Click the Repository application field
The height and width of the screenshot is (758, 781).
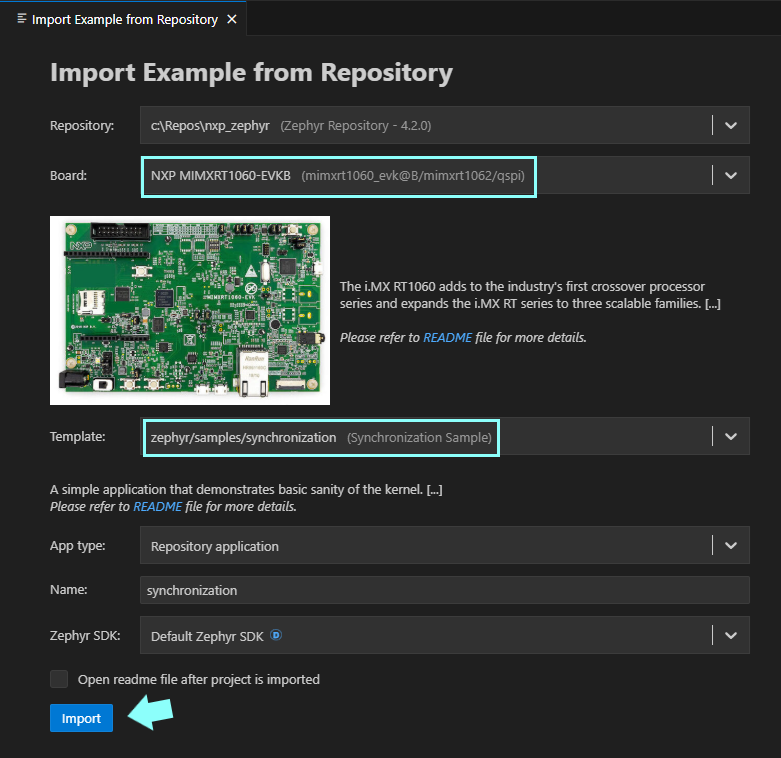(x=425, y=546)
